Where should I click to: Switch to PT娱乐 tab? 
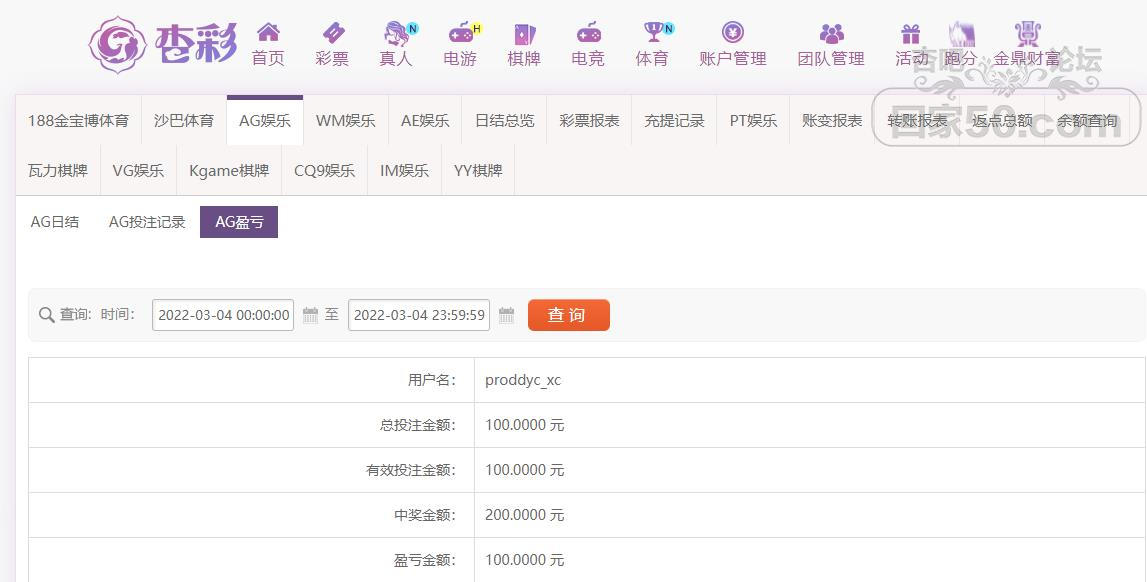tap(753, 121)
